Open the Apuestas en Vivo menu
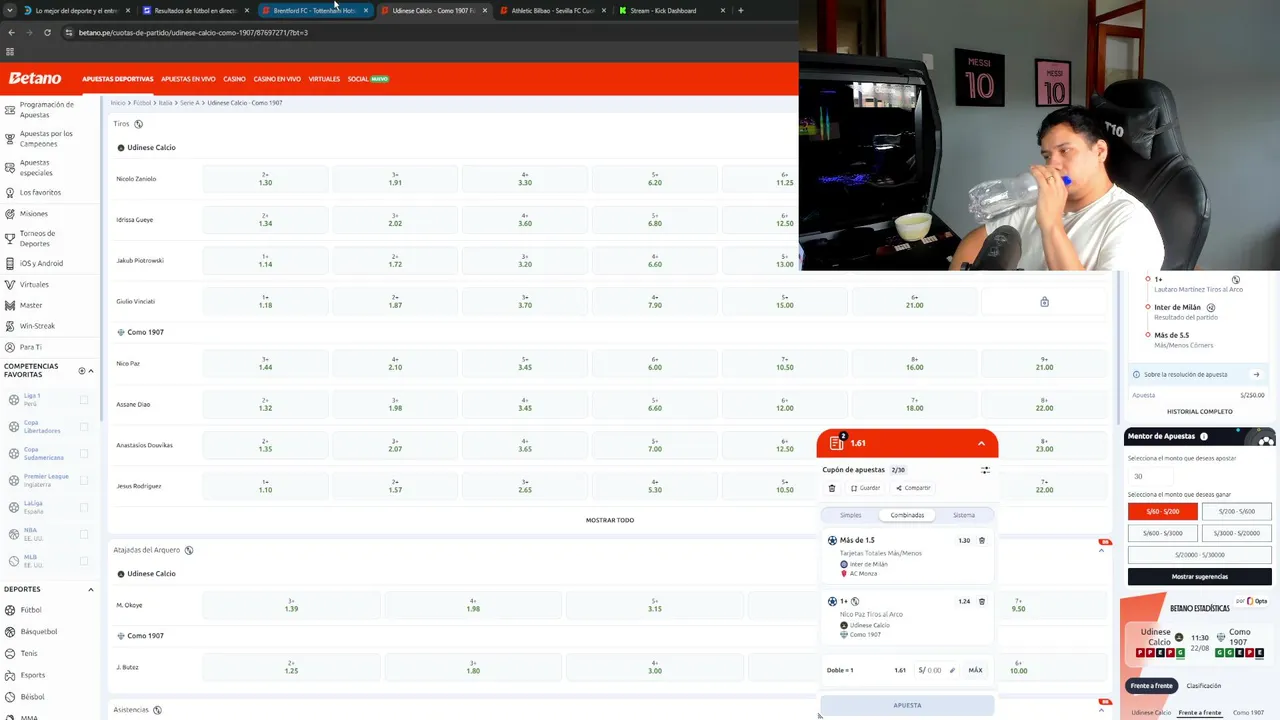Viewport: 1280px width, 720px height. tap(188, 79)
